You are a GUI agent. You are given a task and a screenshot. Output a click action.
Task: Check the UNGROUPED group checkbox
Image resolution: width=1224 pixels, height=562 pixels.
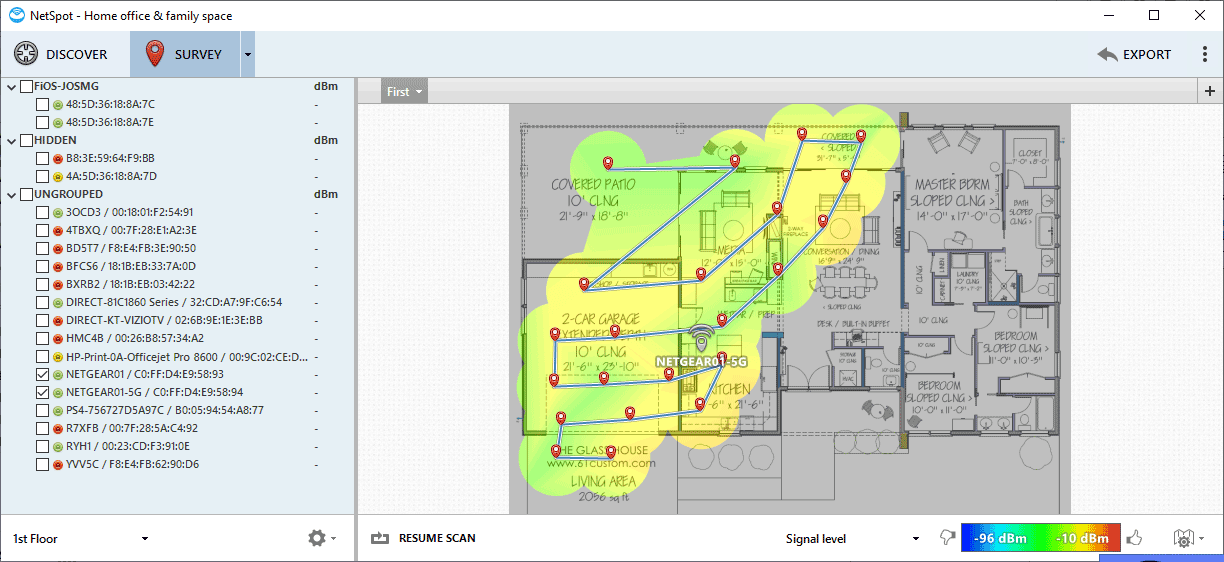pos(26,194)
